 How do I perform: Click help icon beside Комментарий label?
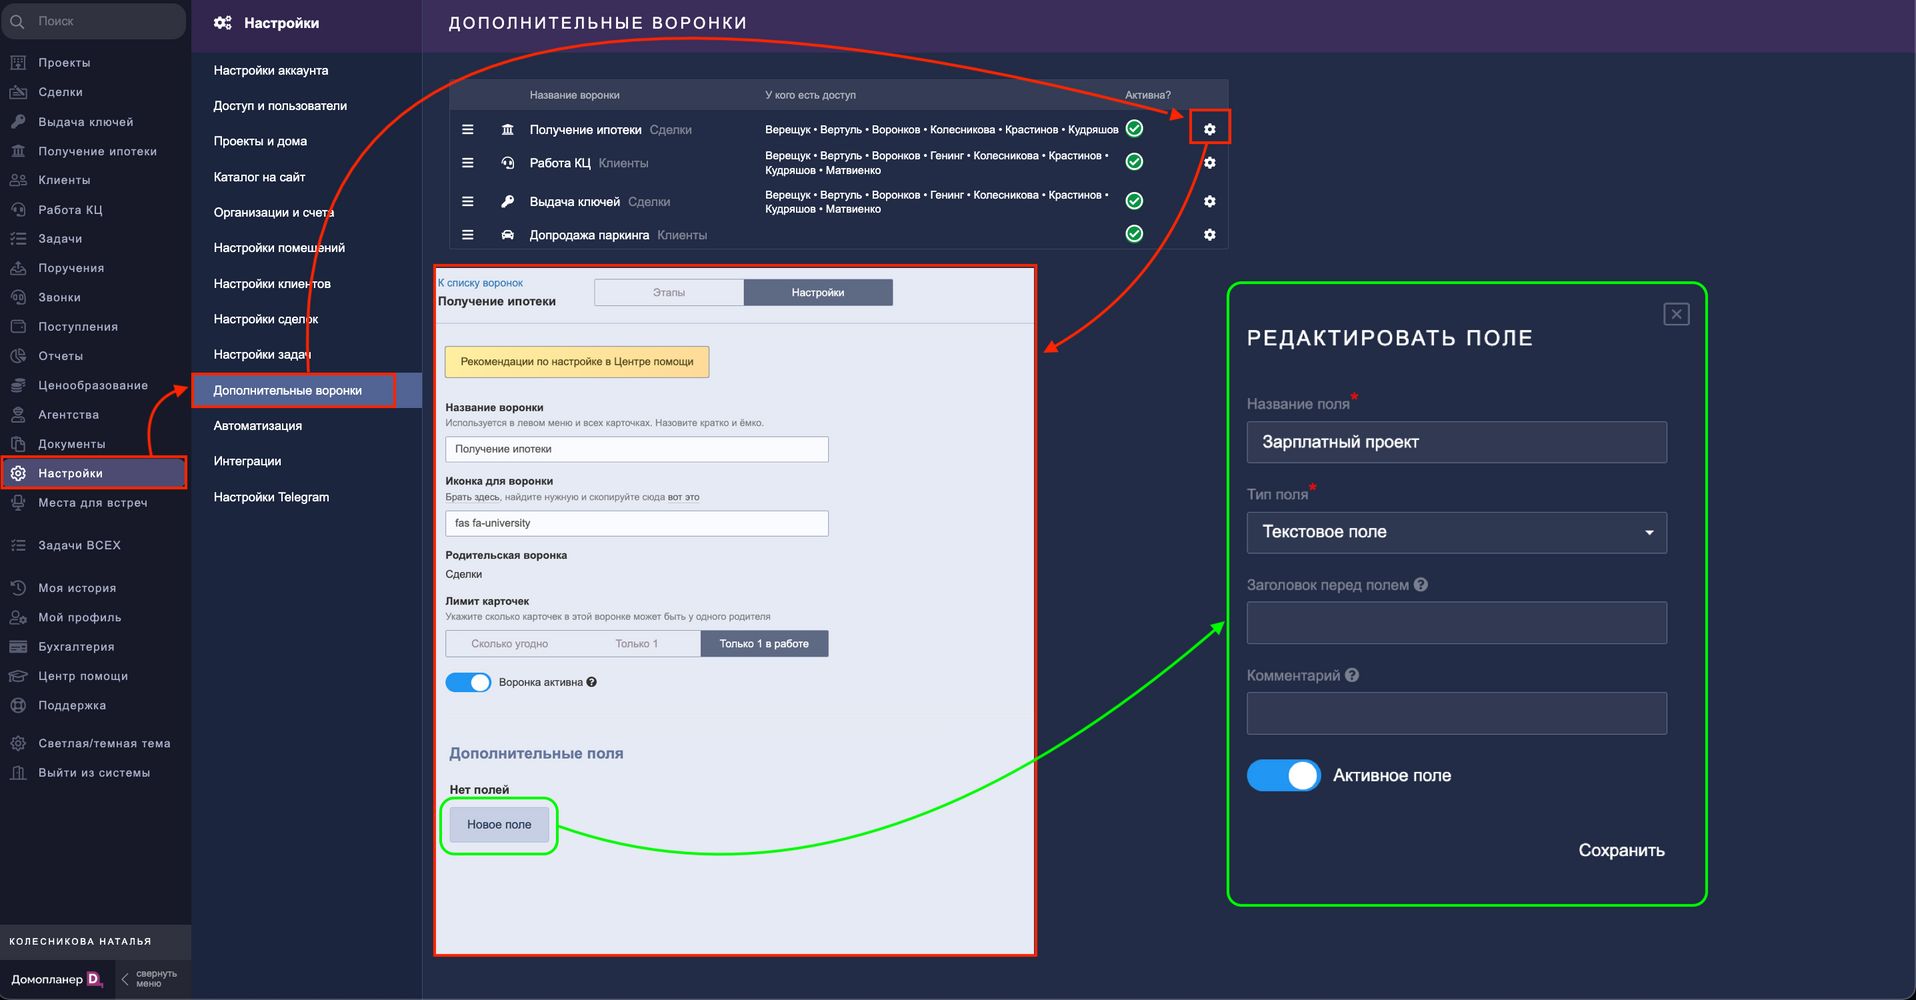1352,675
